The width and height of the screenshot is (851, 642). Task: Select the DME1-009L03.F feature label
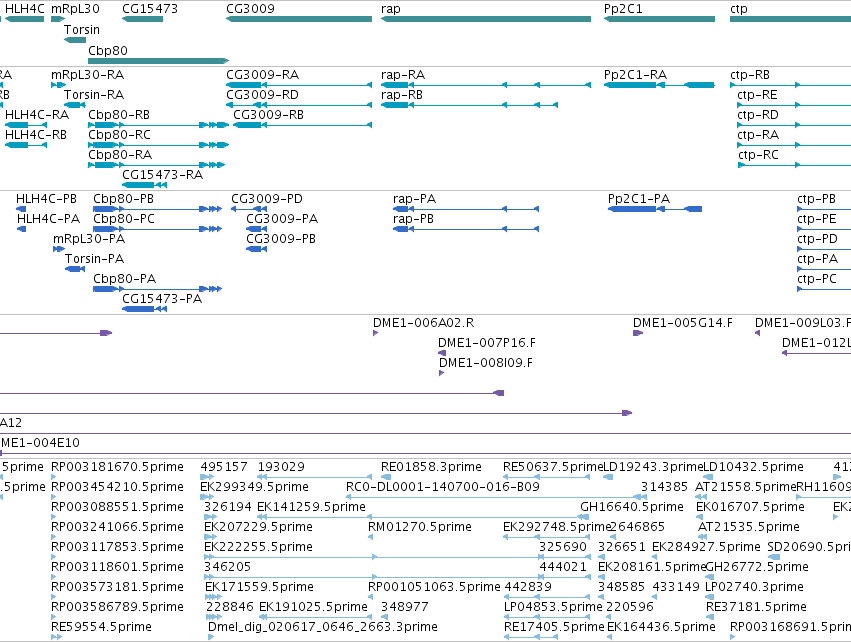point(803,322)
